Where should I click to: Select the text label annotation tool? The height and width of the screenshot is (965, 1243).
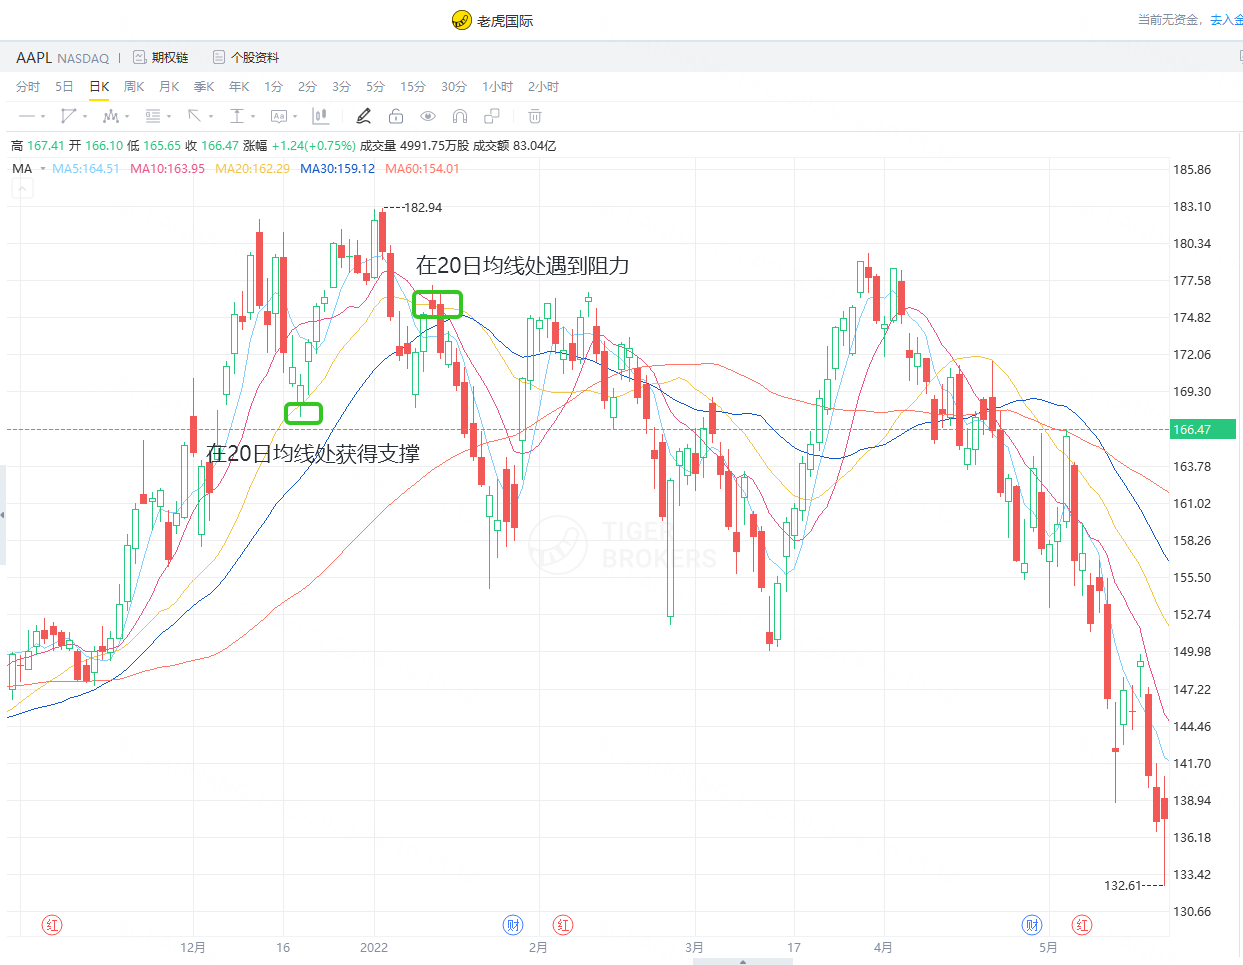coord(278,116)
